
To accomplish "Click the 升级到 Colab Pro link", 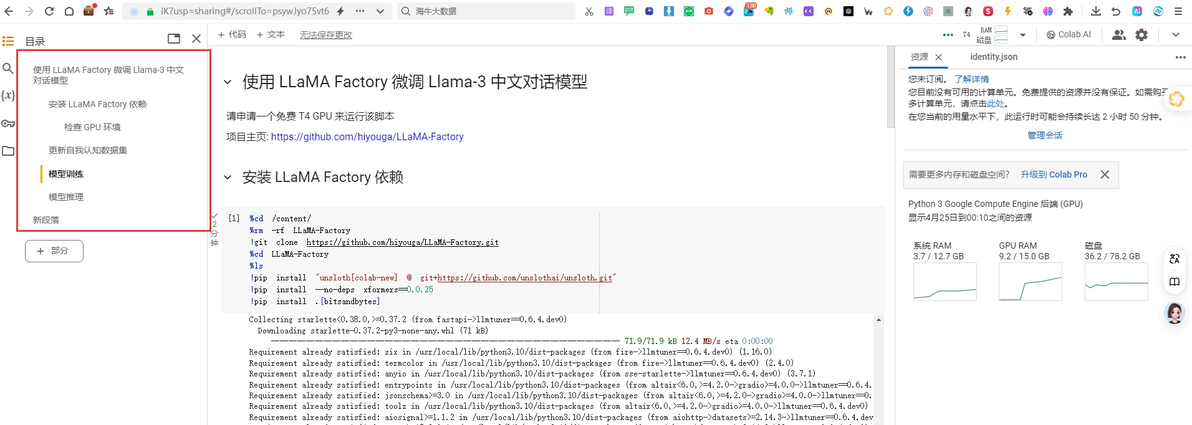I will coord(1054,174).
